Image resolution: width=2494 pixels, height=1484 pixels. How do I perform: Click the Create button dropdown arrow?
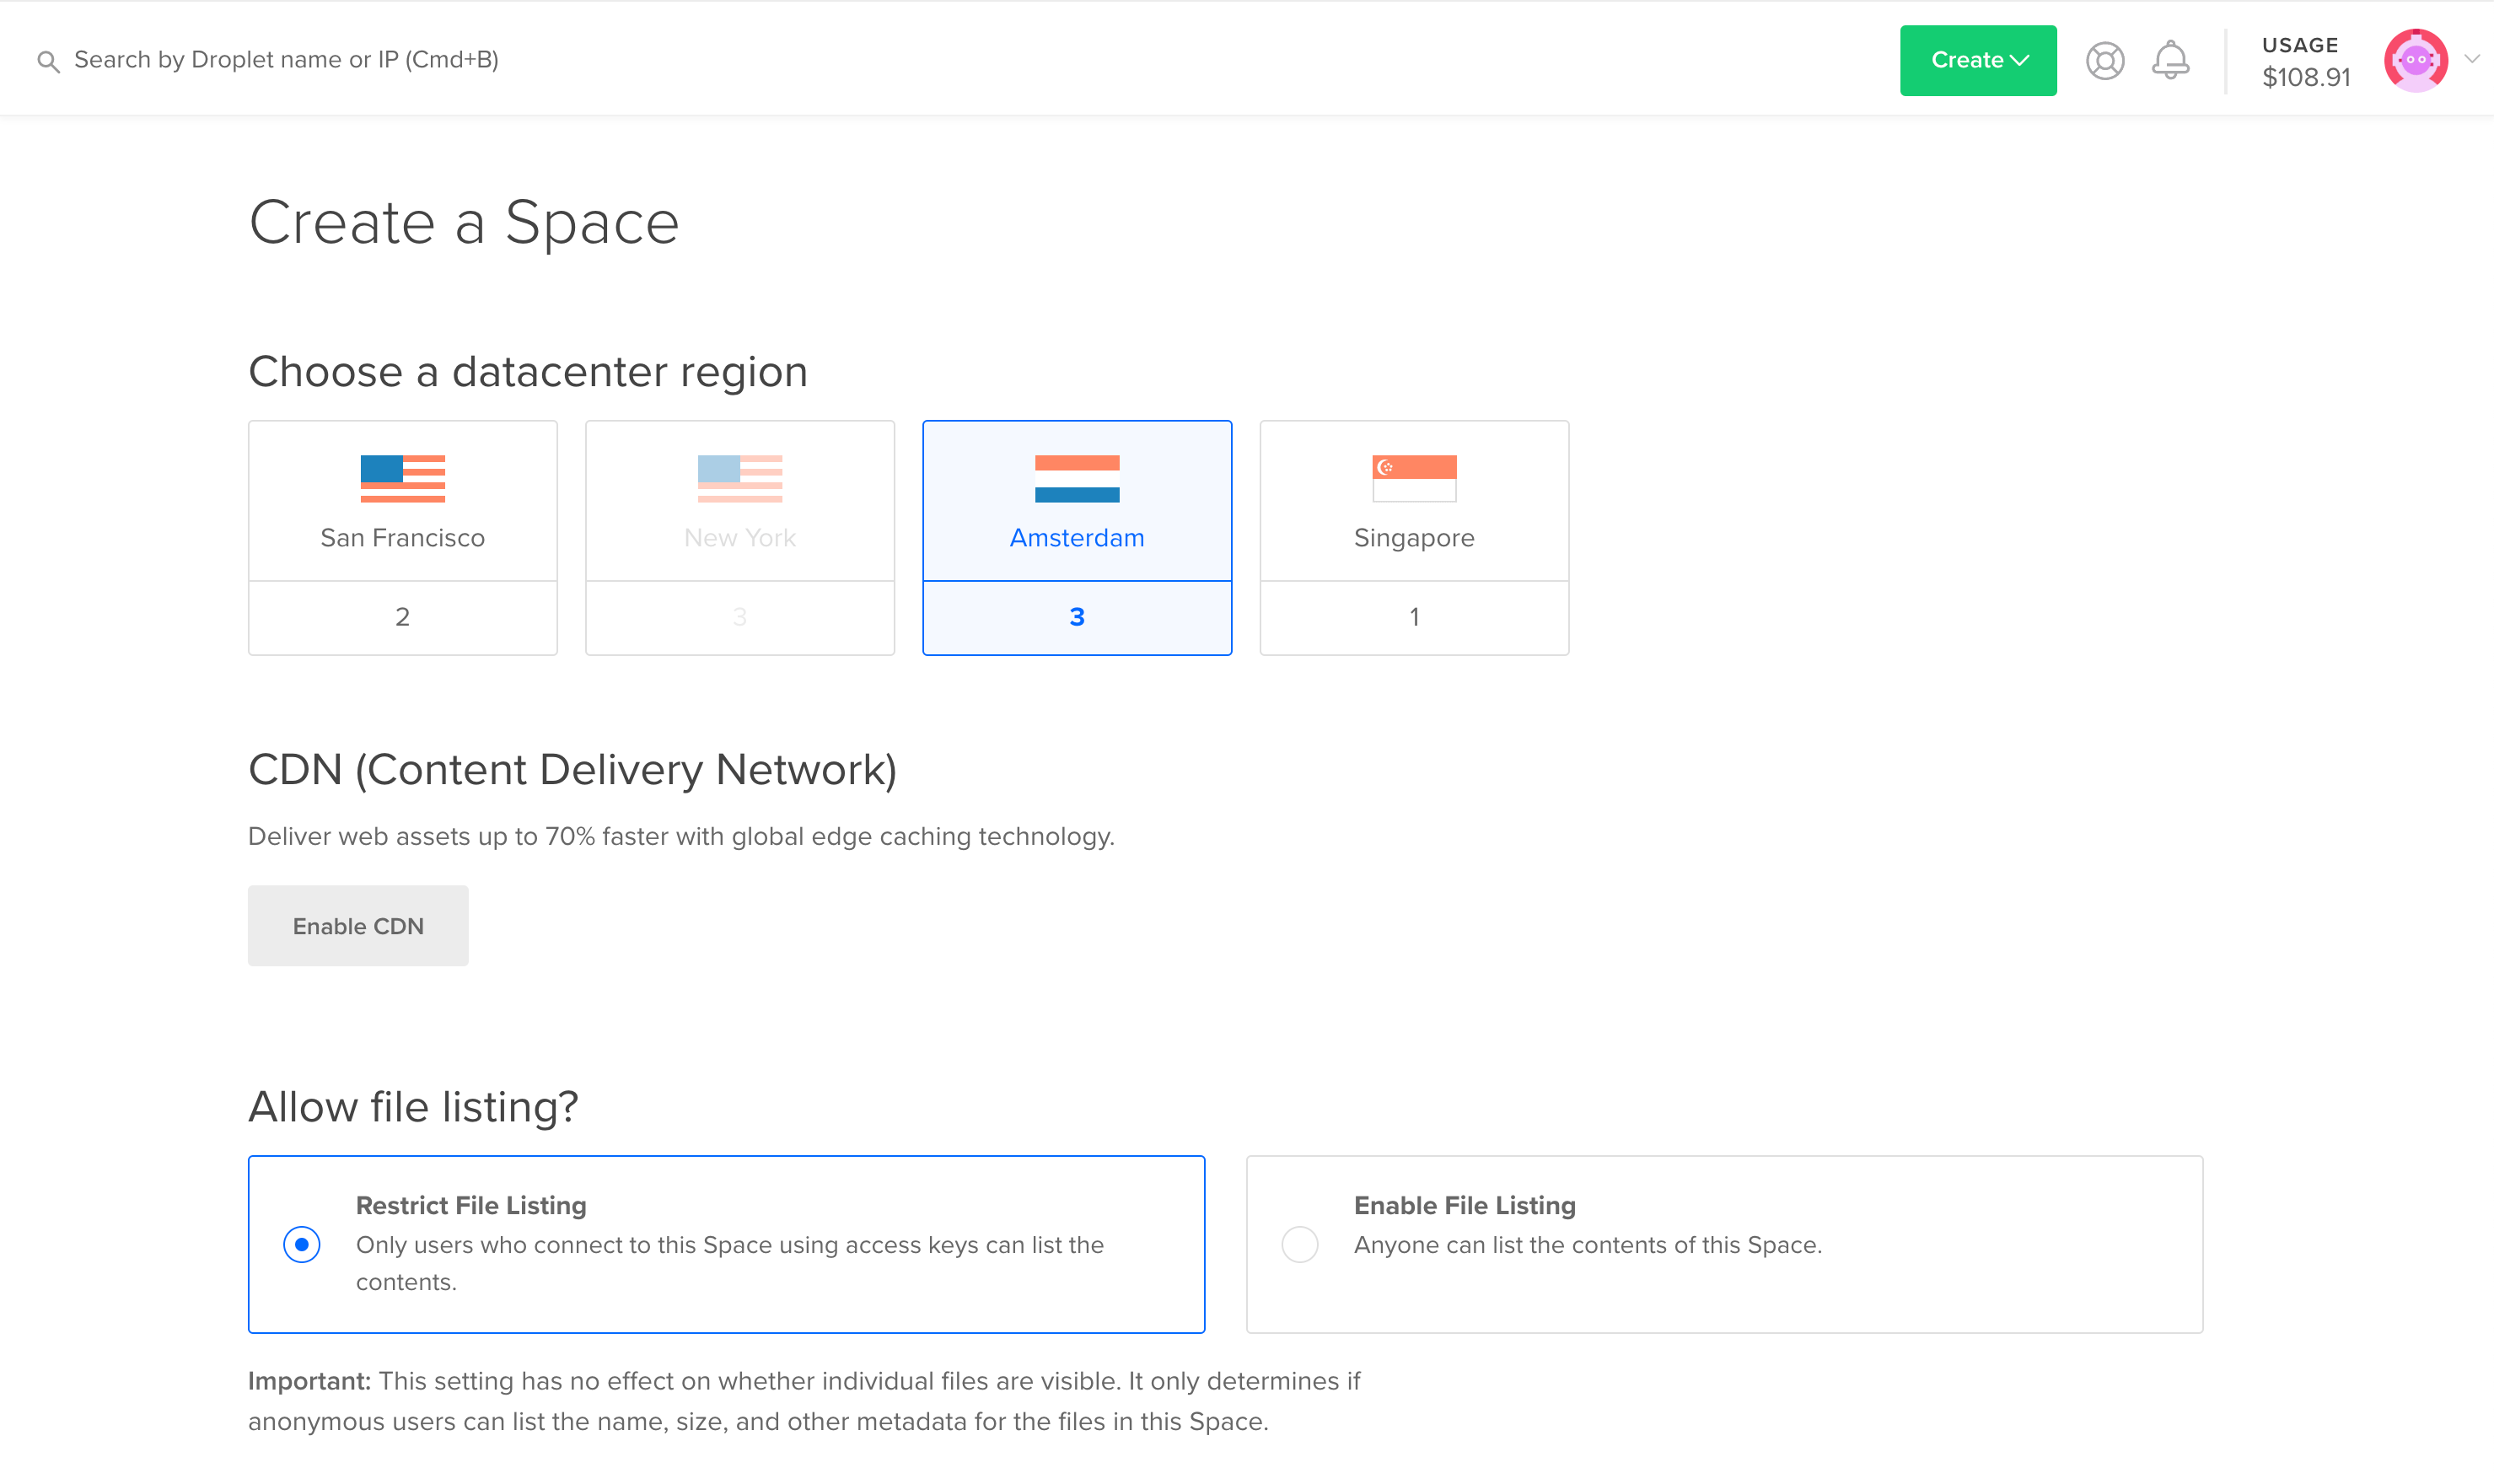(2018, 60)
